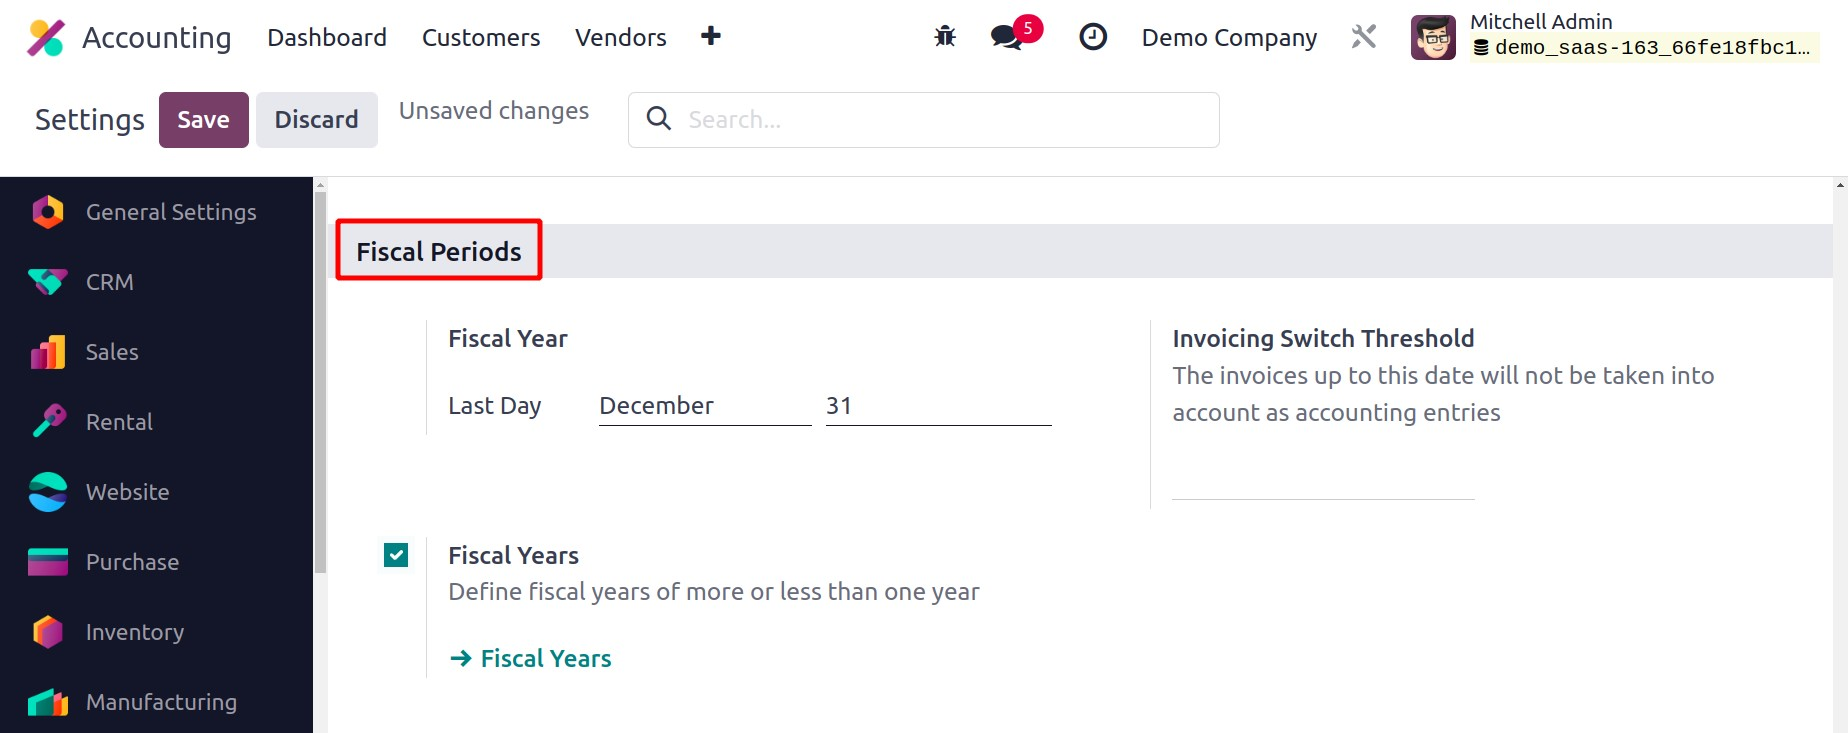Open the December month dropdown
The width and height of the screenshot is (1848, 733).
click(x=704, y=406)
